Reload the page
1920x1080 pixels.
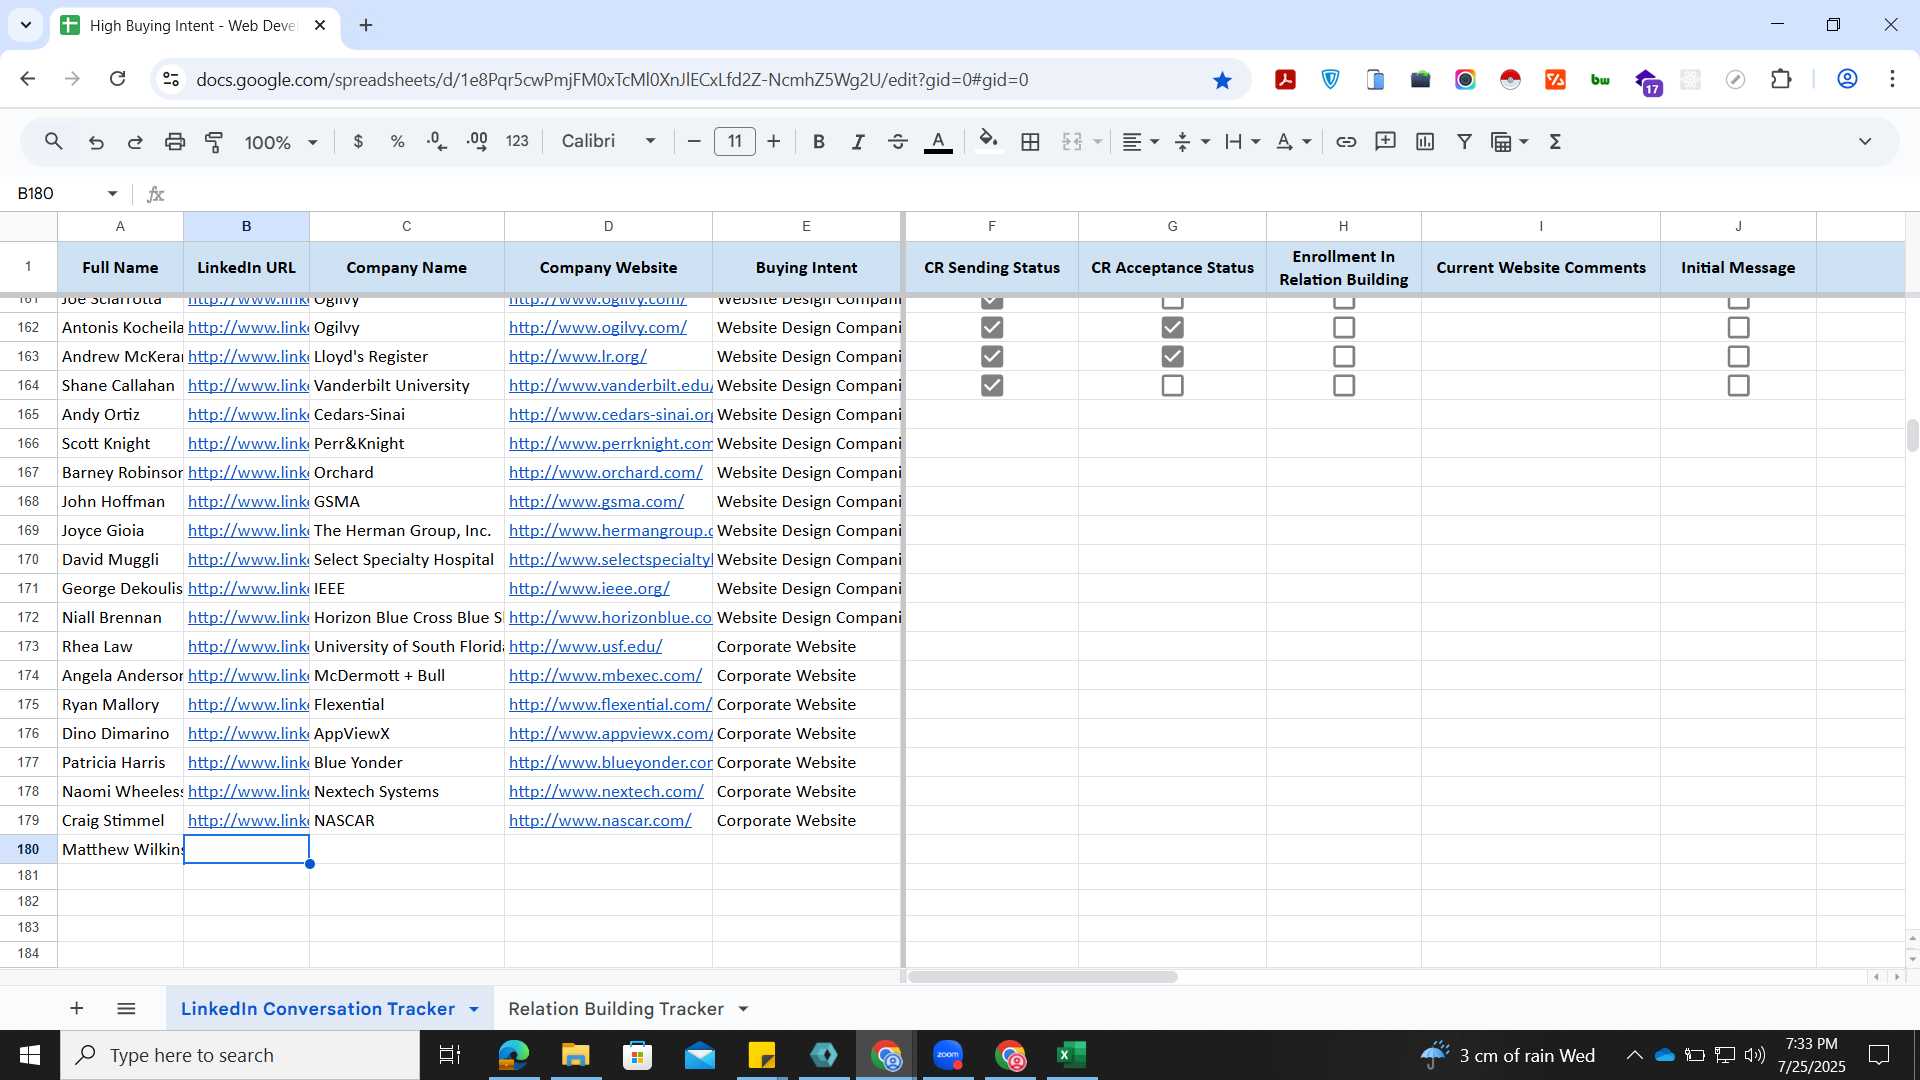(117, 79)
